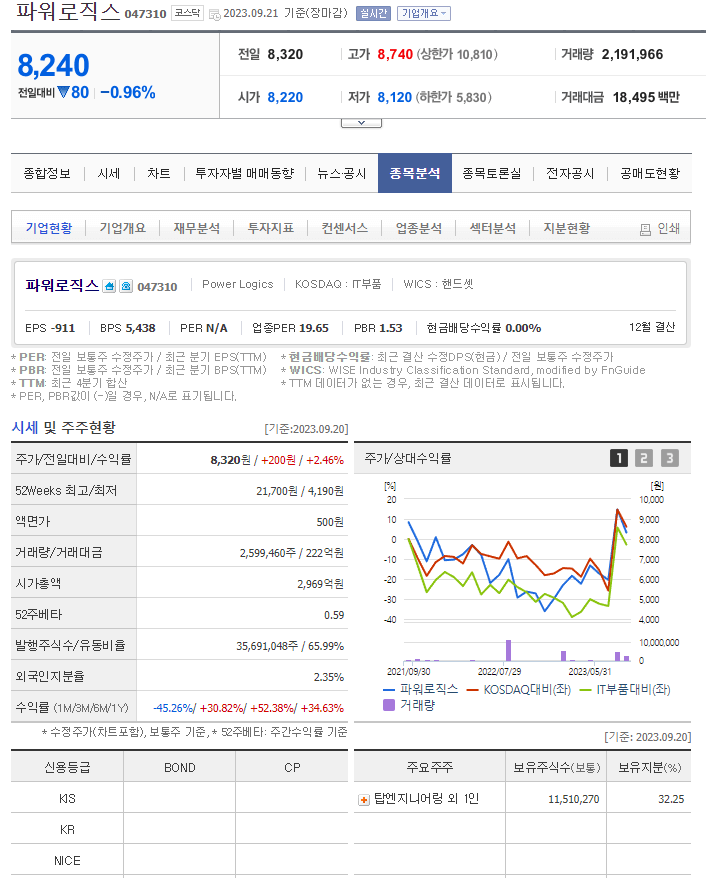Click the 52Weeks 최고/최저 row label
Image resolution: width=706 pixels, height=878 pixels.
coord(66,491)
